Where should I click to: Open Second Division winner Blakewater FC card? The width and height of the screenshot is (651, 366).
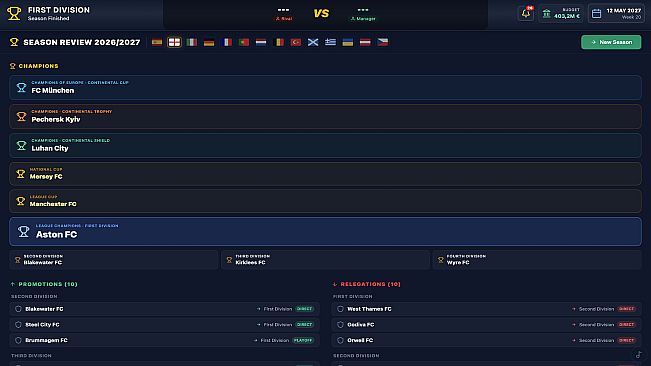tap(114, 260)
